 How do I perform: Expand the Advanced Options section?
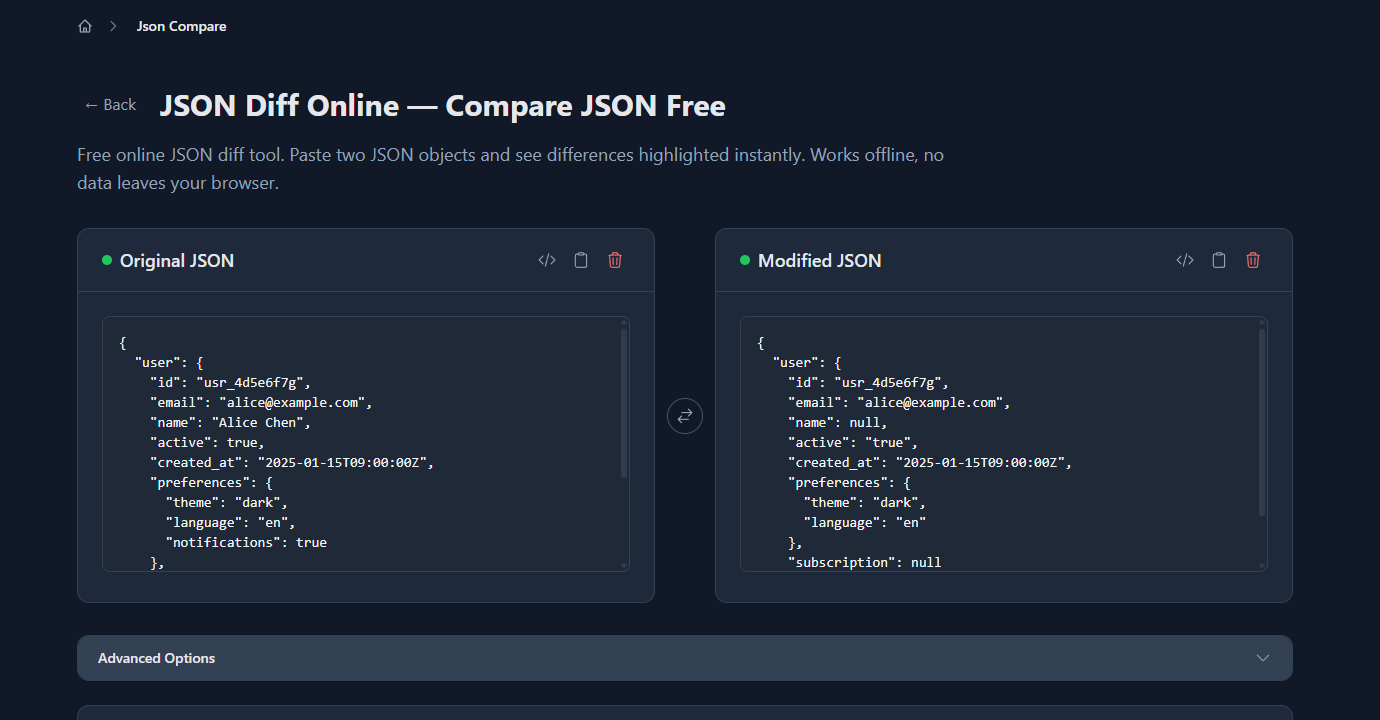tap(684, 657)
